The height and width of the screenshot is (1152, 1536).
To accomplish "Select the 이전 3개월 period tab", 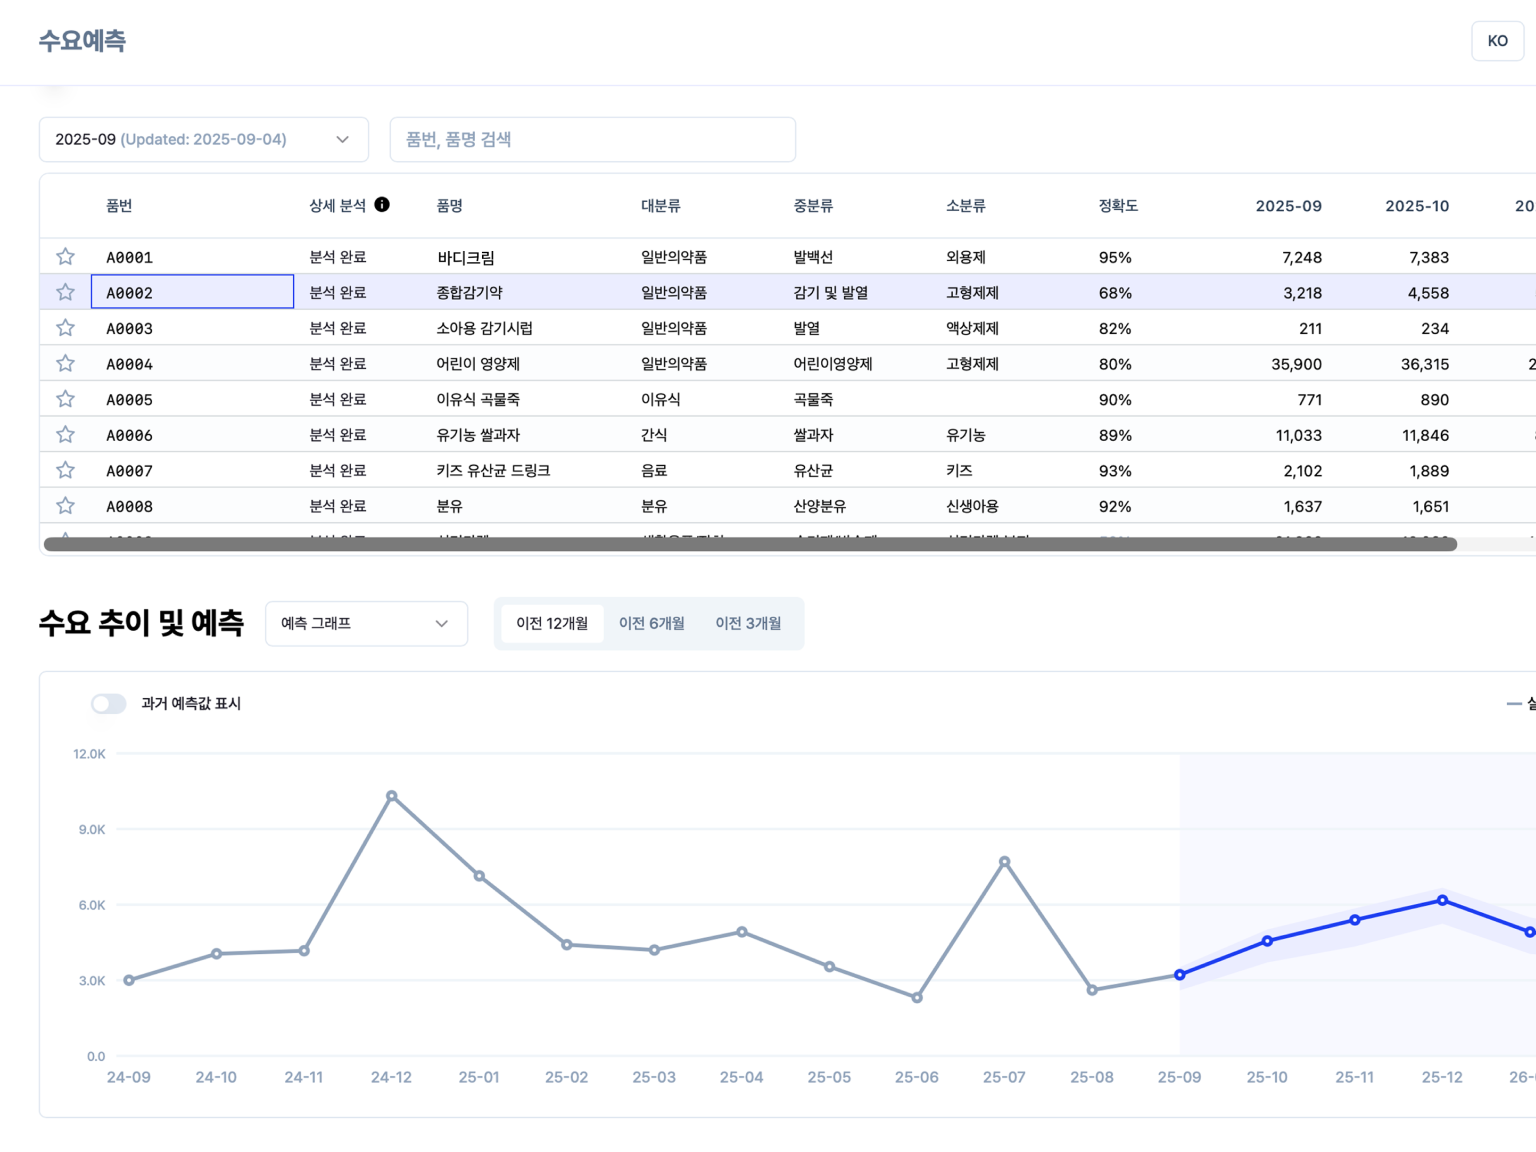I will (x=748, y=623).
